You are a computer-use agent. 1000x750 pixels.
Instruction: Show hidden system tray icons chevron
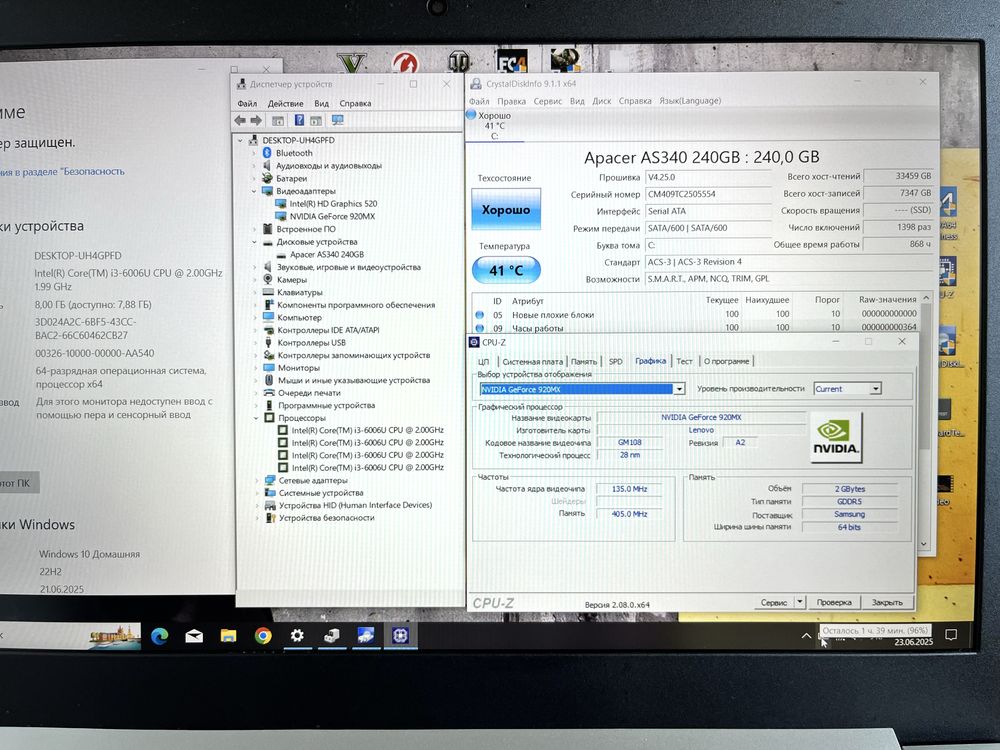pos(806,636)
